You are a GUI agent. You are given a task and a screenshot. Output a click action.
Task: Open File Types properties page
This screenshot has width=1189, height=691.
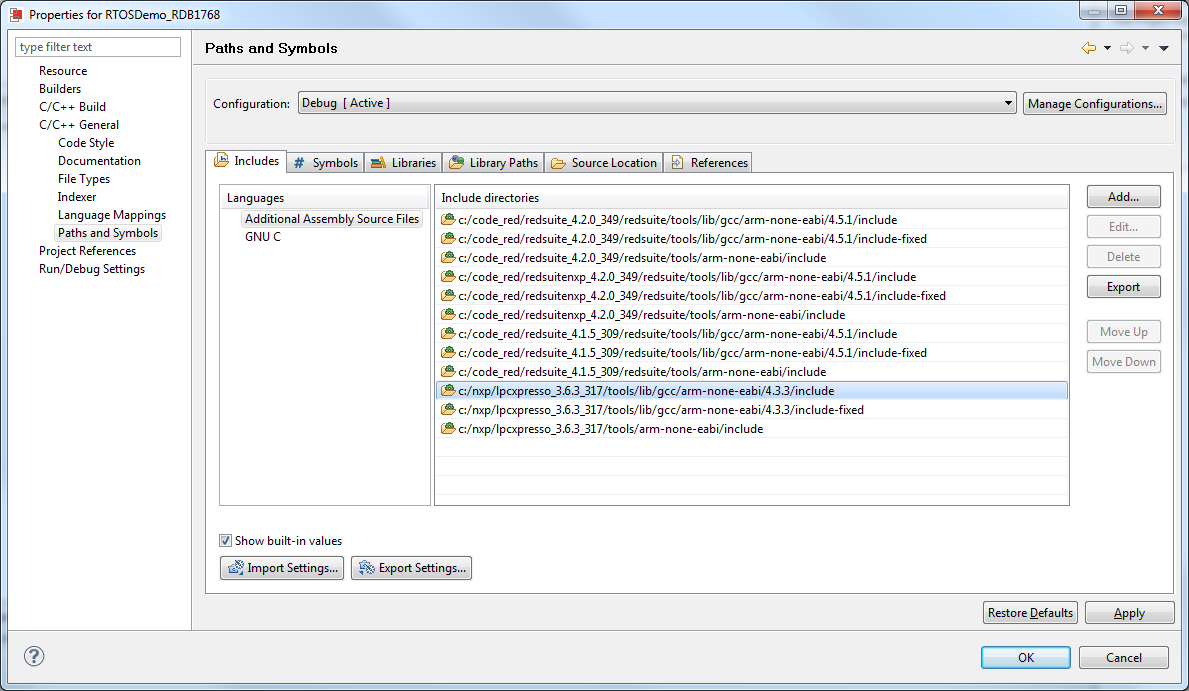[83, 179]
